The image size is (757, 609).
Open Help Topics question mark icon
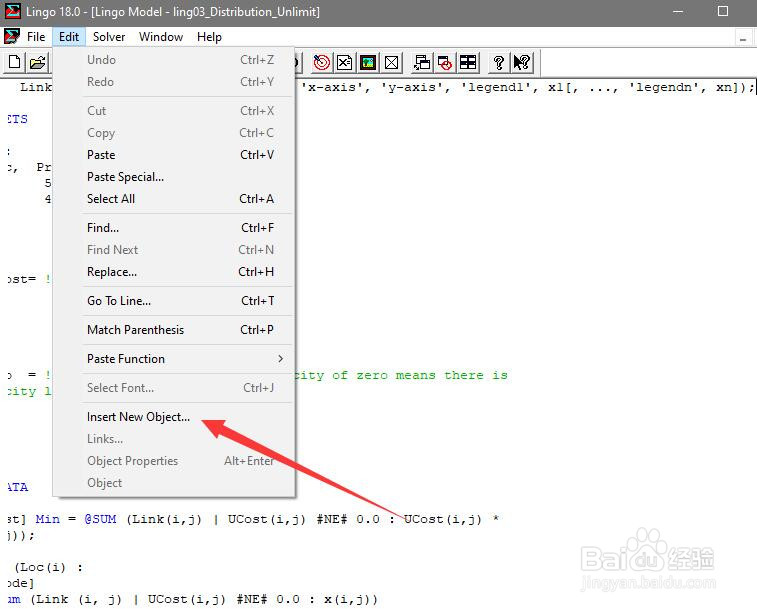click(x=499, y=62)
